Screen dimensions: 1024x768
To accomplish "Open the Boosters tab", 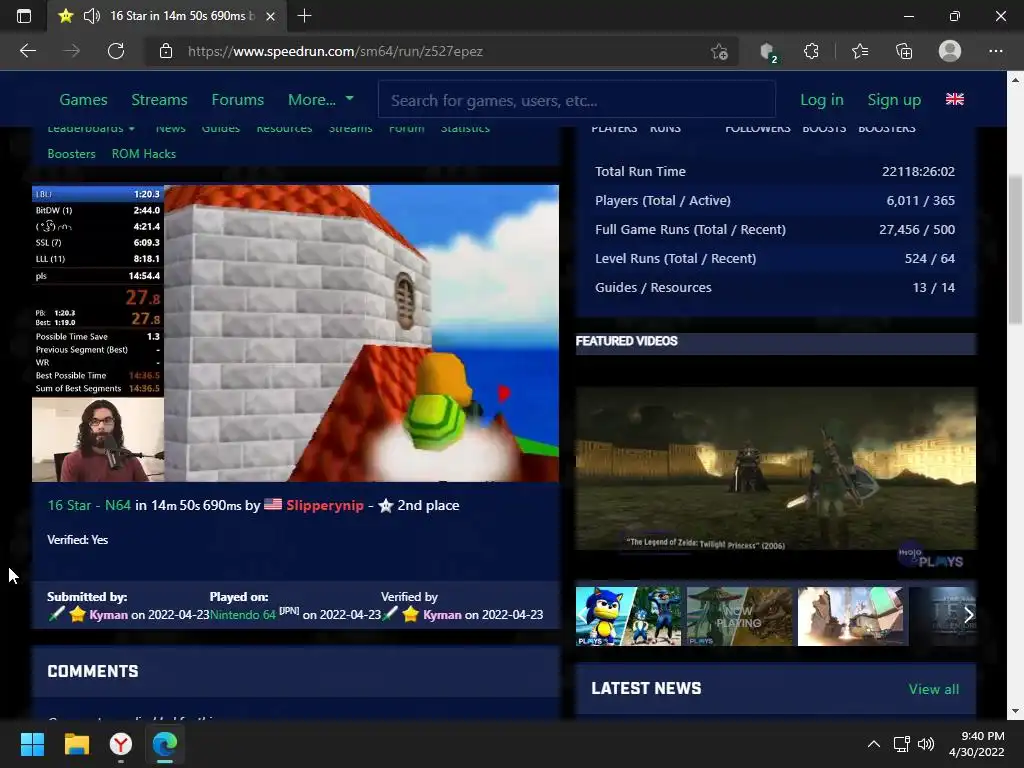I will [x=71, y=153].
